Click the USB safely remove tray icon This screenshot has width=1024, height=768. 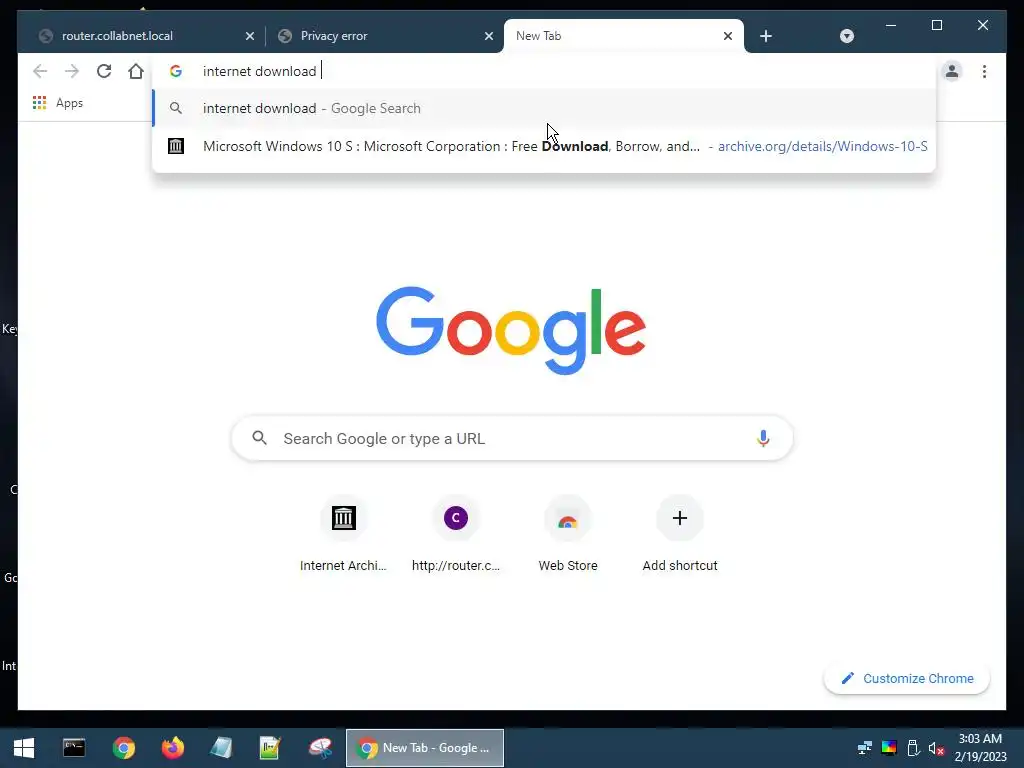(913, 748)
